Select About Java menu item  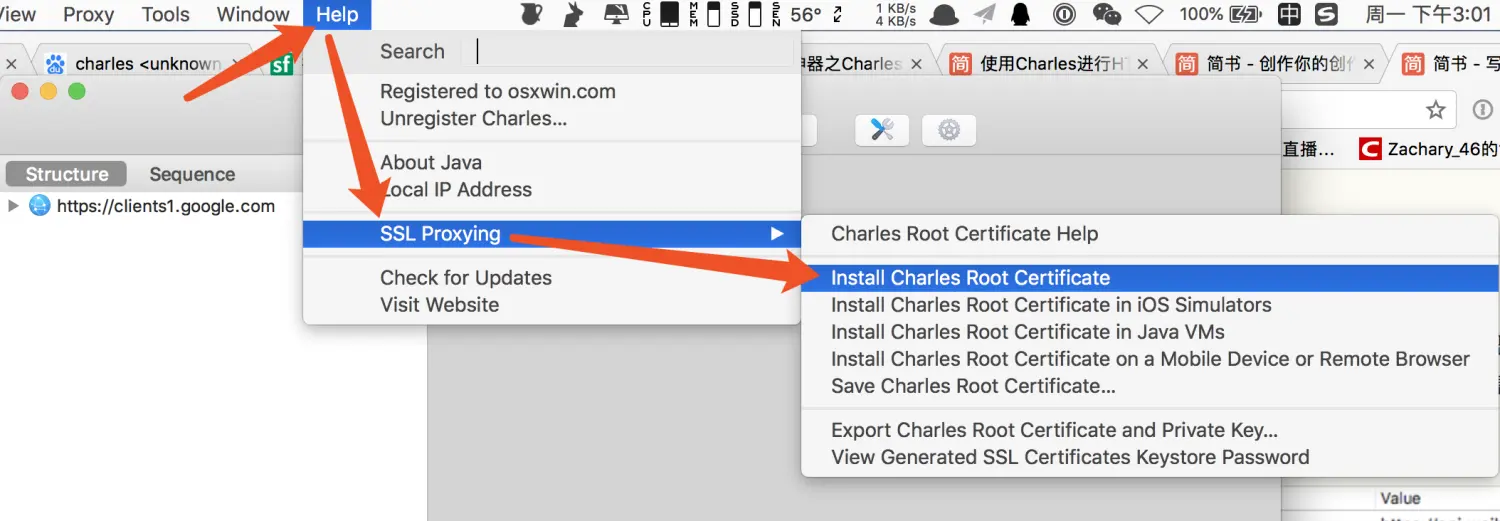click(552, 162)
